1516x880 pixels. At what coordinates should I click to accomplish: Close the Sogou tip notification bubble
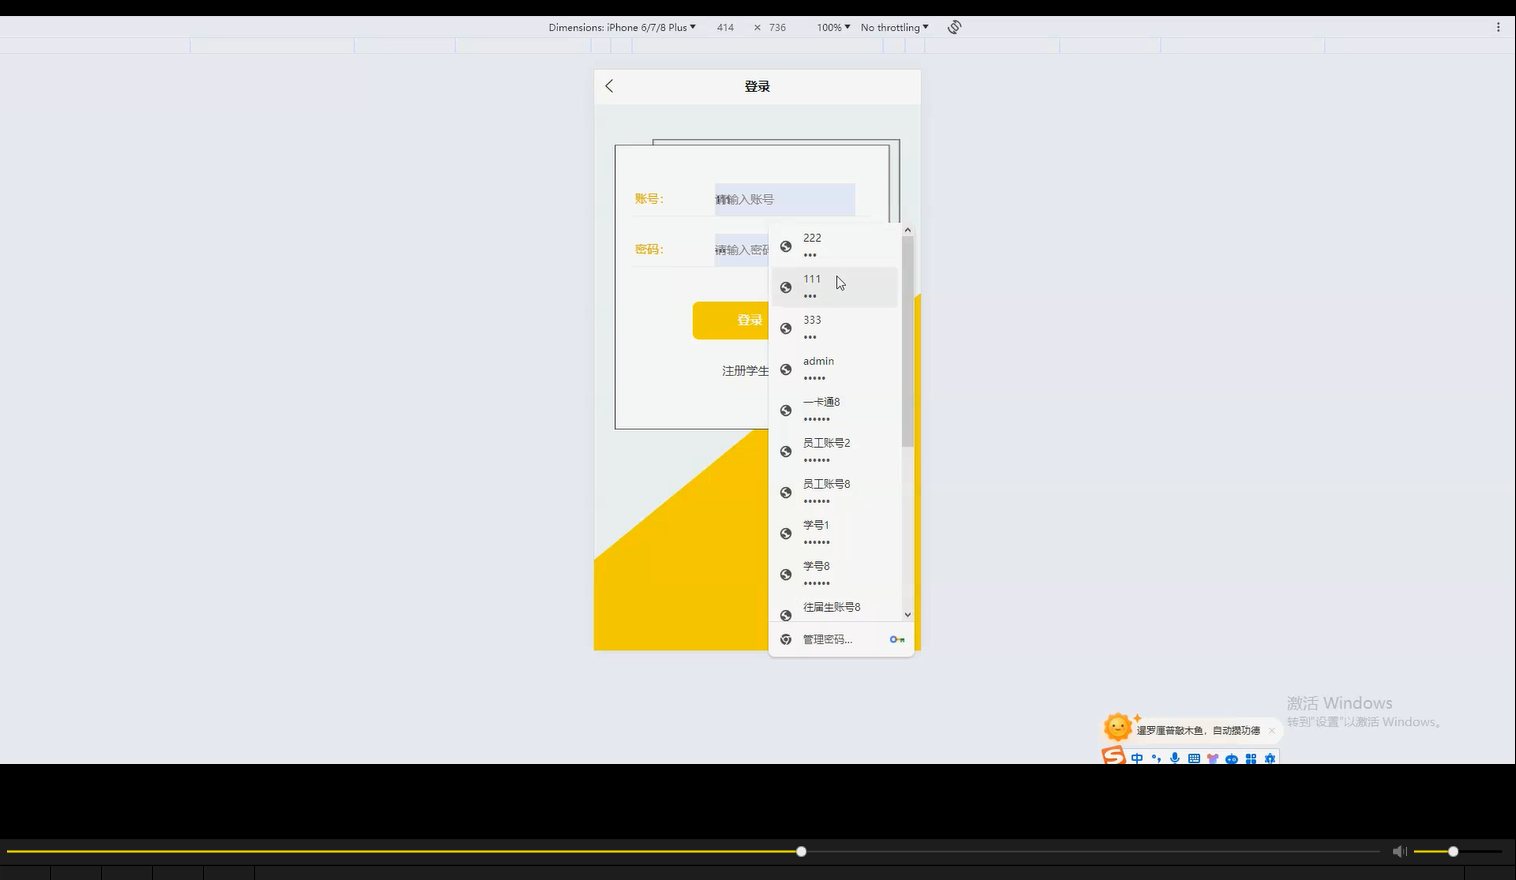[1272, 730]
